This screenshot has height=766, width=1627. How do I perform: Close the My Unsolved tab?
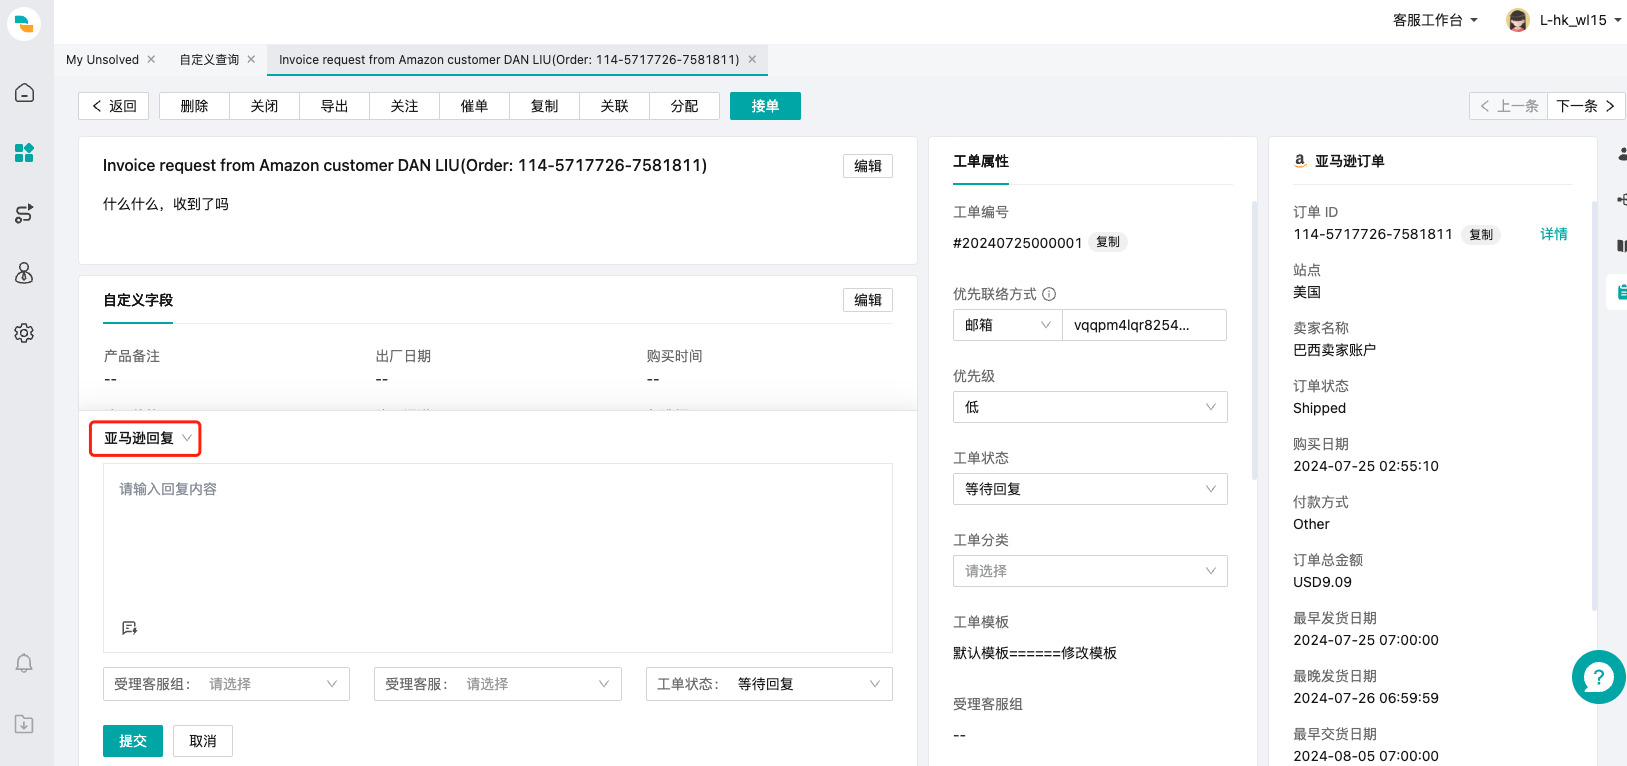tap(151, 59)
